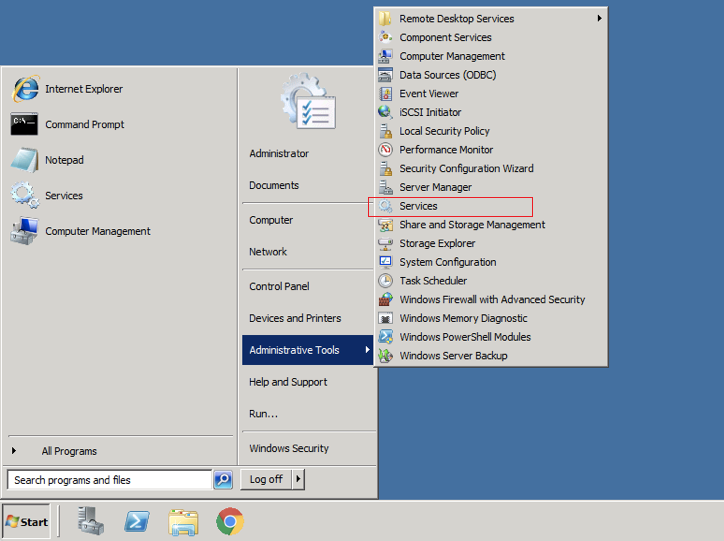Image resolution: width=724 pixels, height=541 pixels.
Task: Click the Log off button
Action: point(266,479)
